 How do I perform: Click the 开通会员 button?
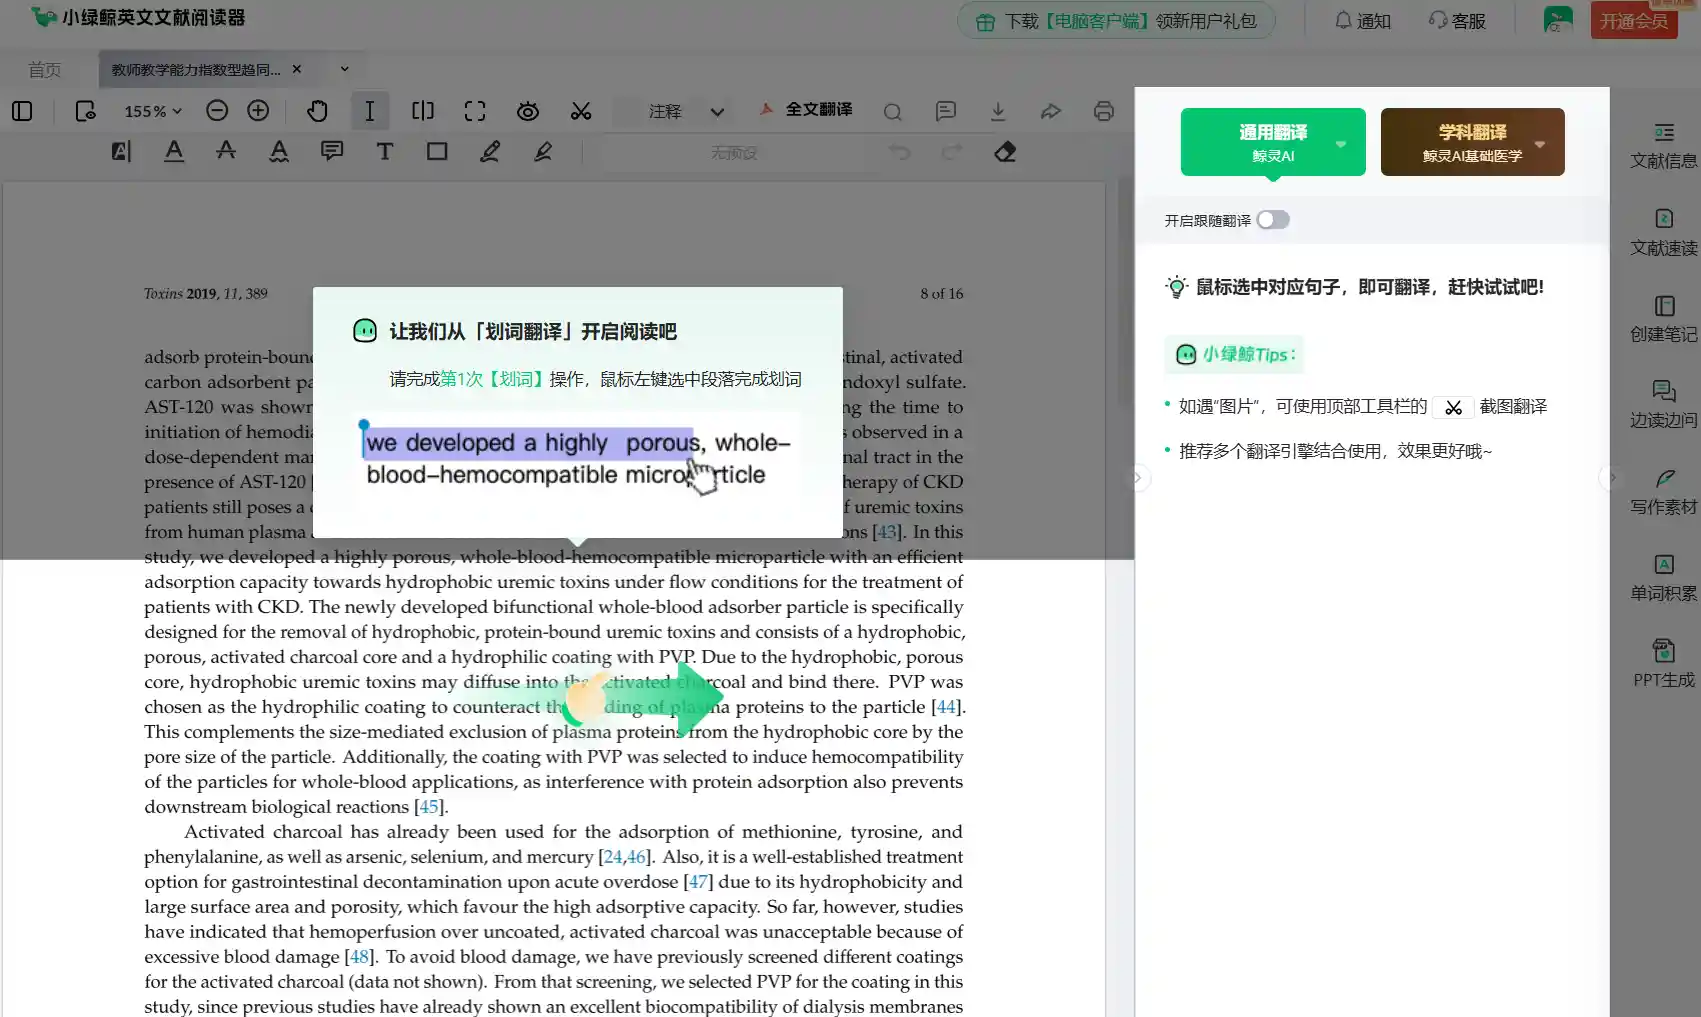tap(1633, 21)
